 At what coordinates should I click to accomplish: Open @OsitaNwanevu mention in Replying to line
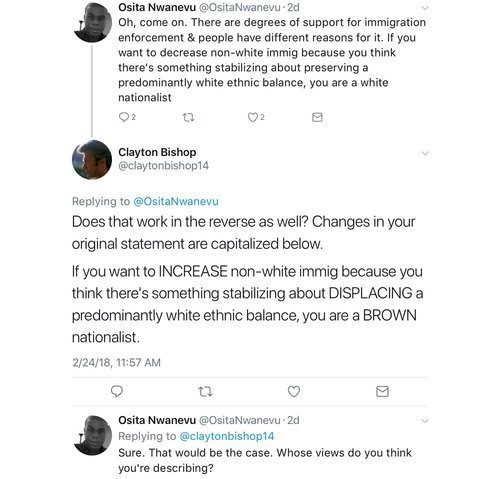pyautogui.click(x=176, y=201)
